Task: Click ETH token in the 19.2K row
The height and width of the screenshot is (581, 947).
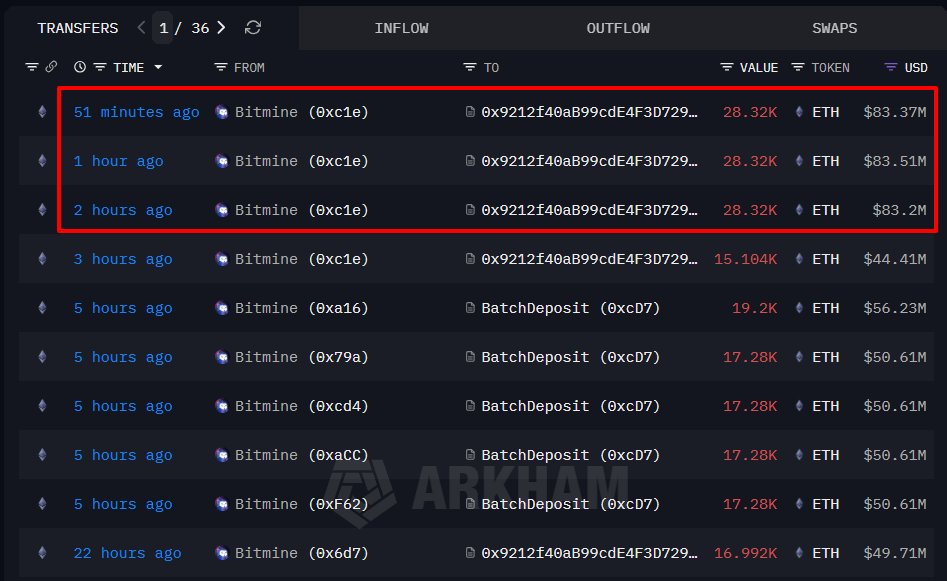Action: 826,308
